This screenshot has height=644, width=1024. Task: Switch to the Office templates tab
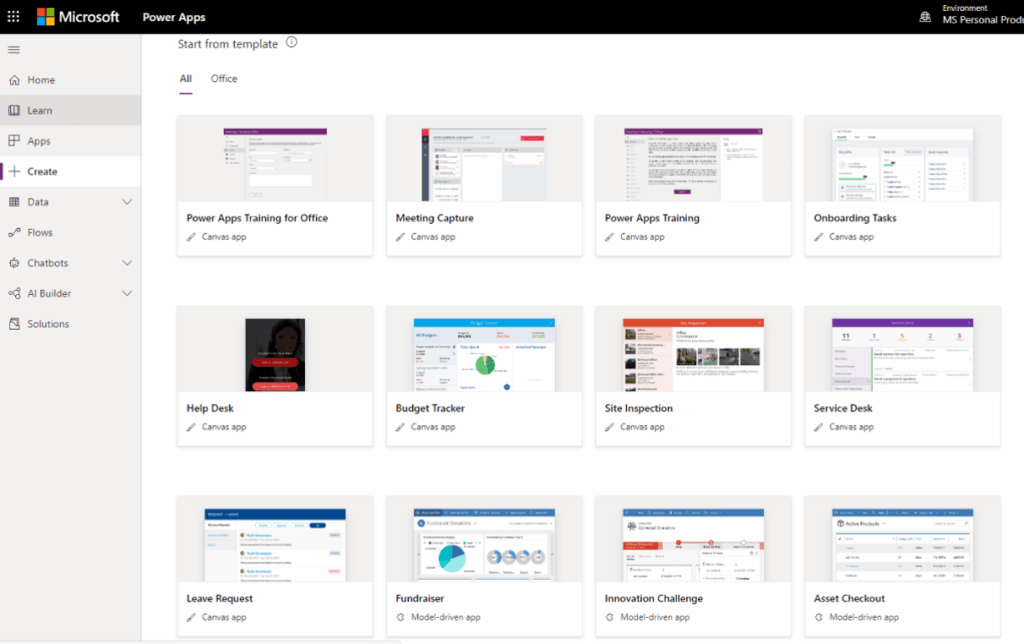(x=224, y=78)
